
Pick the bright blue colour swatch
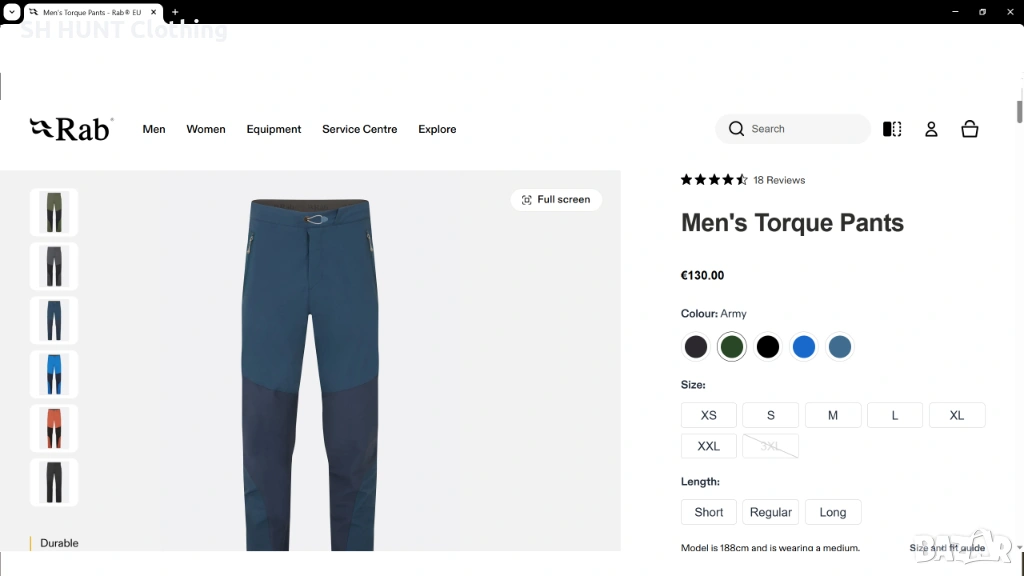(x=804, y=347)
